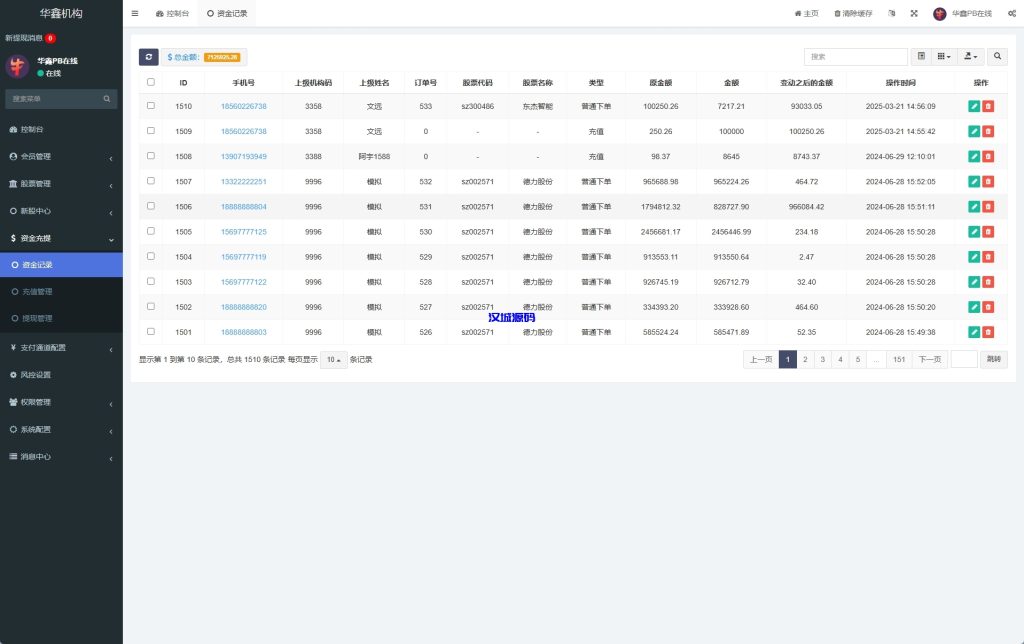Open the rows-per-page dropdown showing 10
Screen dimensions: 1024x644
point(333,360)
